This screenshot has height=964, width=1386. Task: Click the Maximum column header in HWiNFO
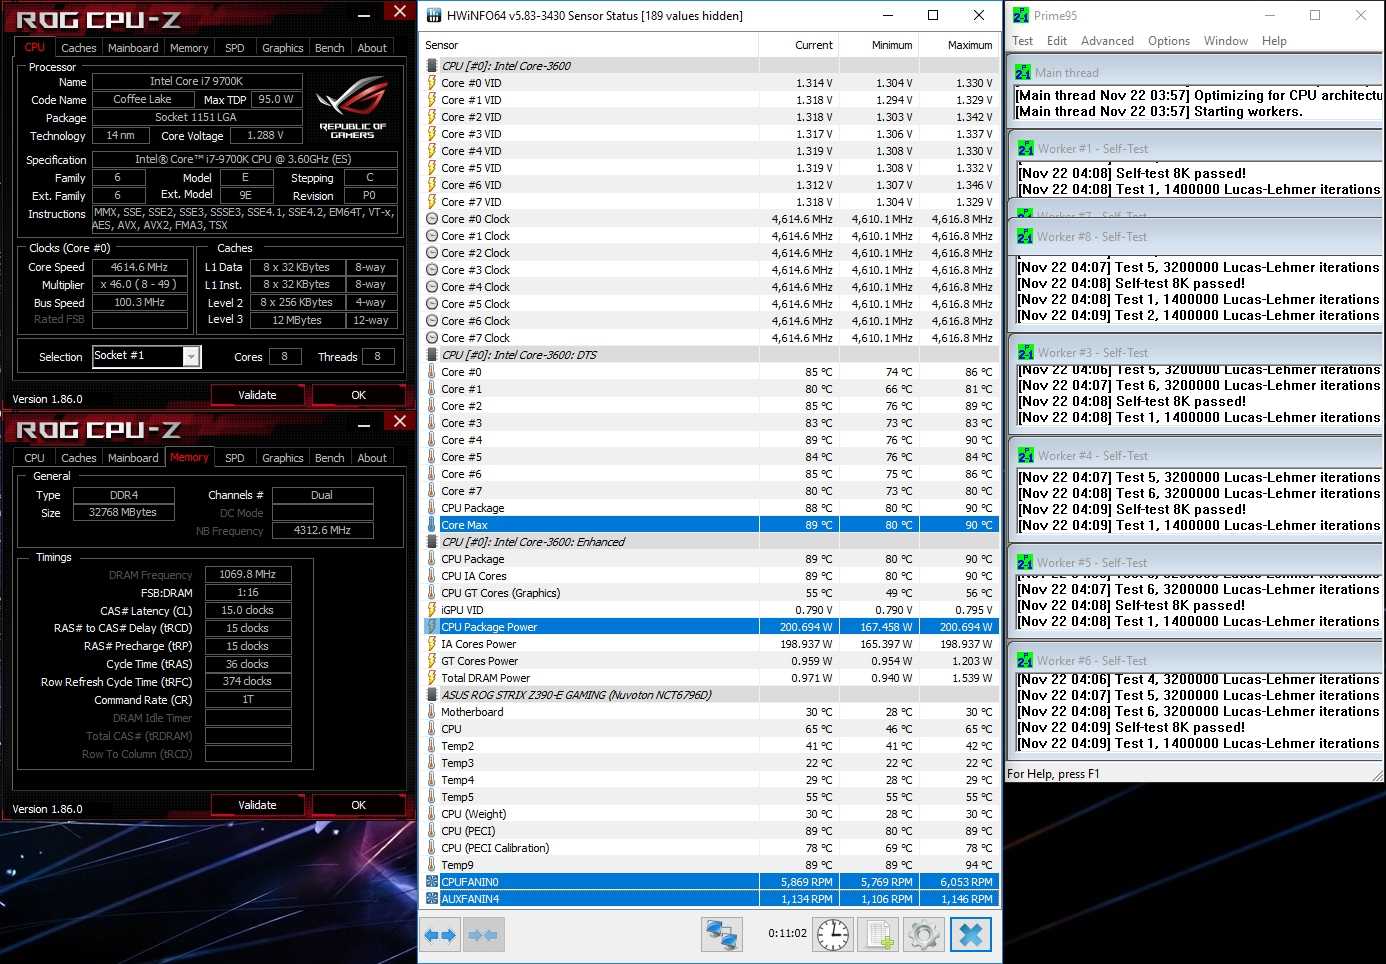[x=969, y=45]
